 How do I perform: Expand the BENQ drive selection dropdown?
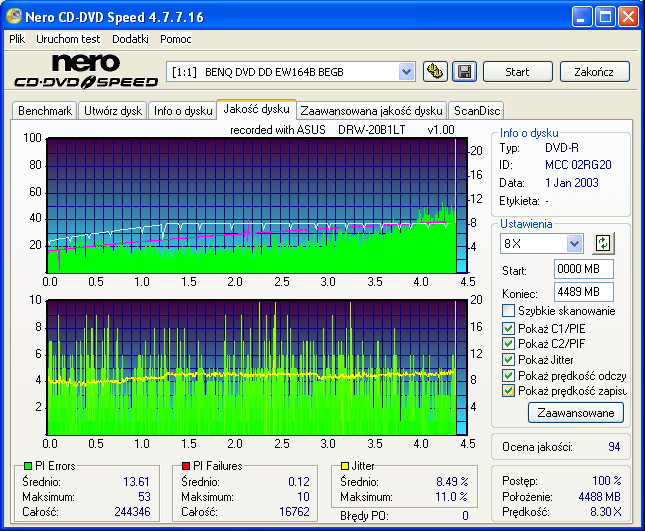point(406,72)
